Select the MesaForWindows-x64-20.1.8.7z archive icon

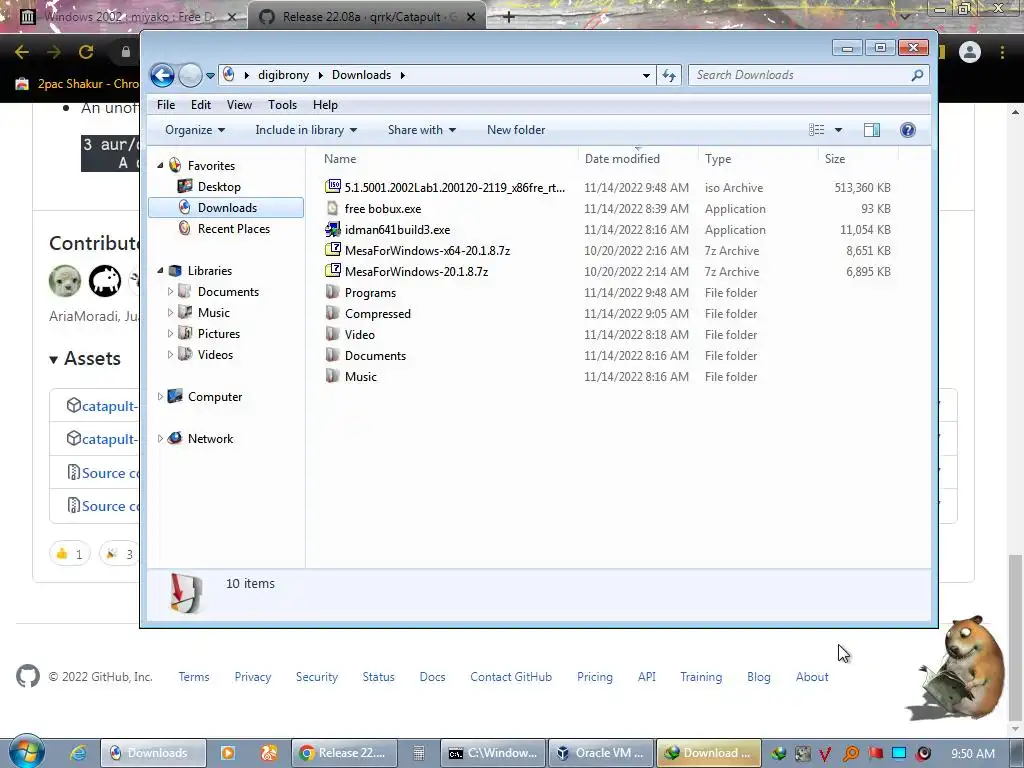pos(333,250)
